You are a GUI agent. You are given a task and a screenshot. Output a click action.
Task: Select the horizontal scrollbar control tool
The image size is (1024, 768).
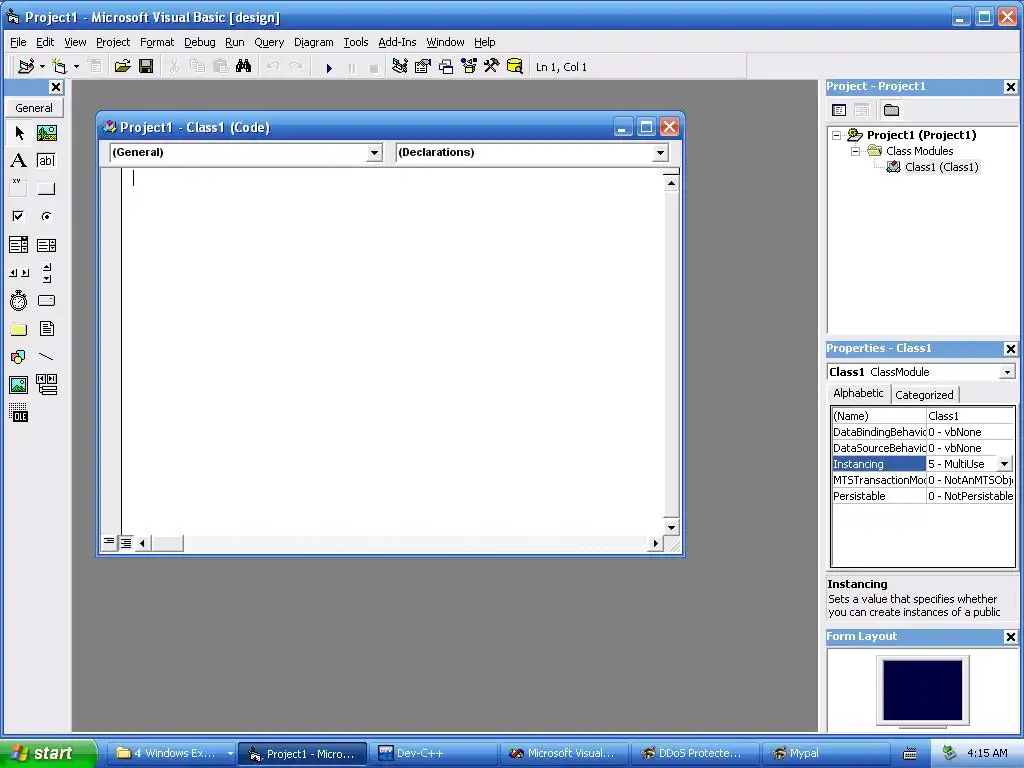point(19,273)
